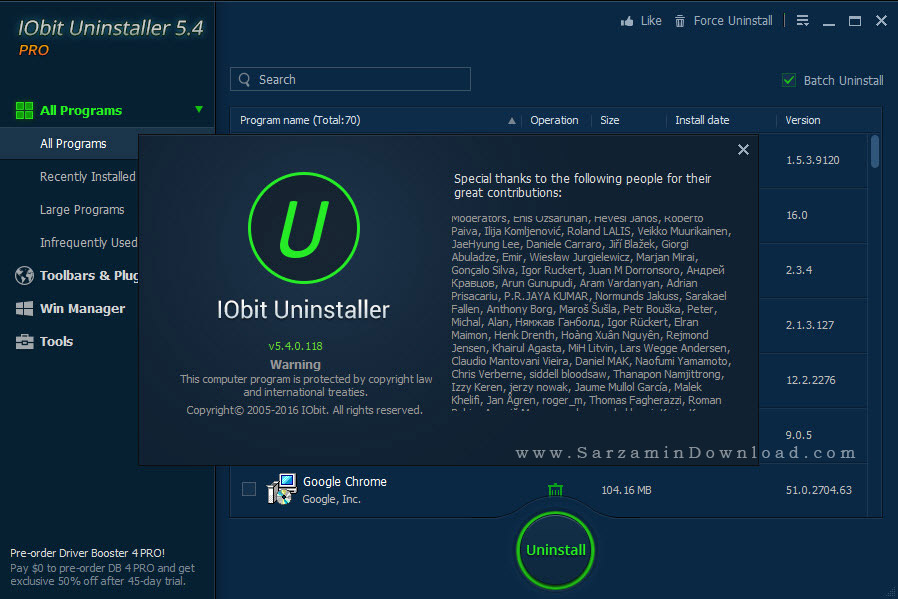Open the Tools section
Screen dimensions: 898x599
(56, 341)
